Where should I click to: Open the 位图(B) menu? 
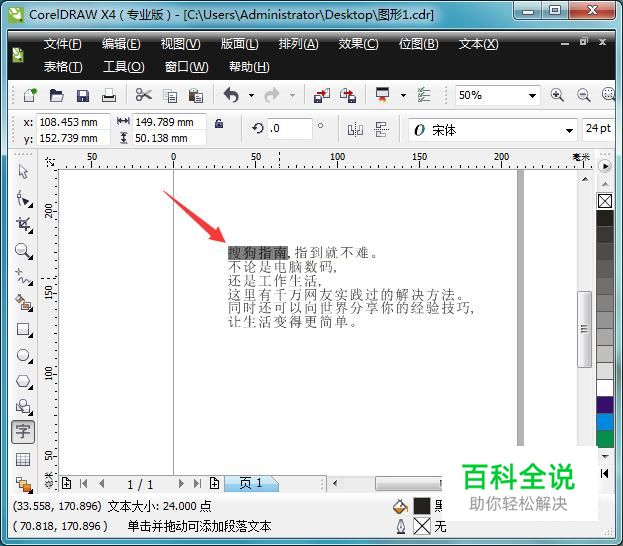coord(419,44)
